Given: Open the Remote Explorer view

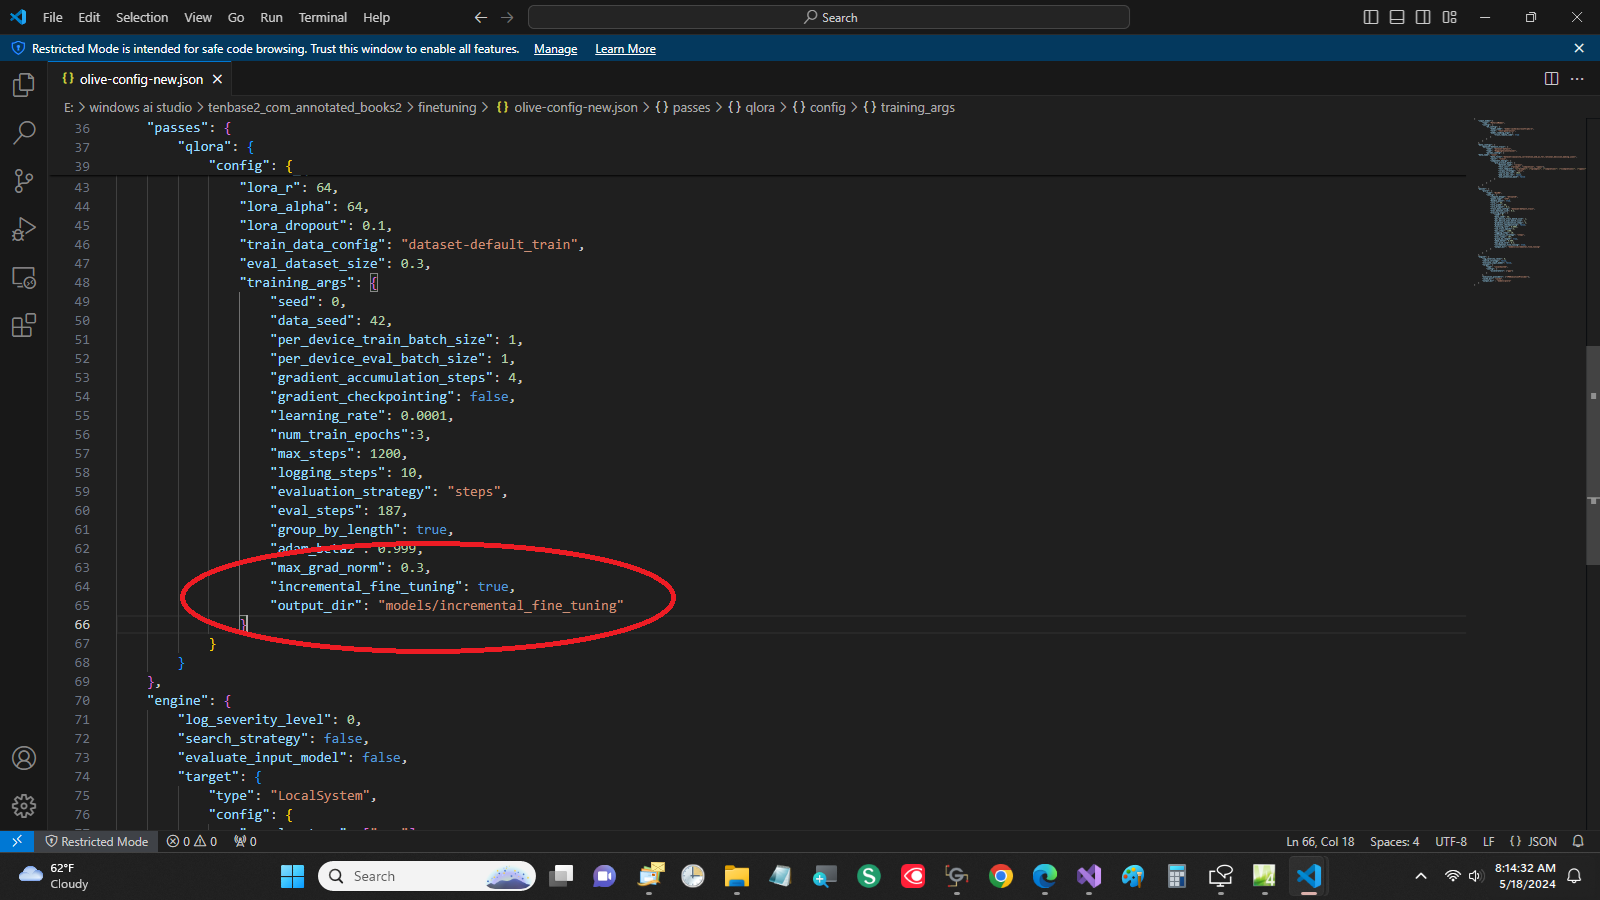Looking at the screenshot, I should [x=23, y=277].
